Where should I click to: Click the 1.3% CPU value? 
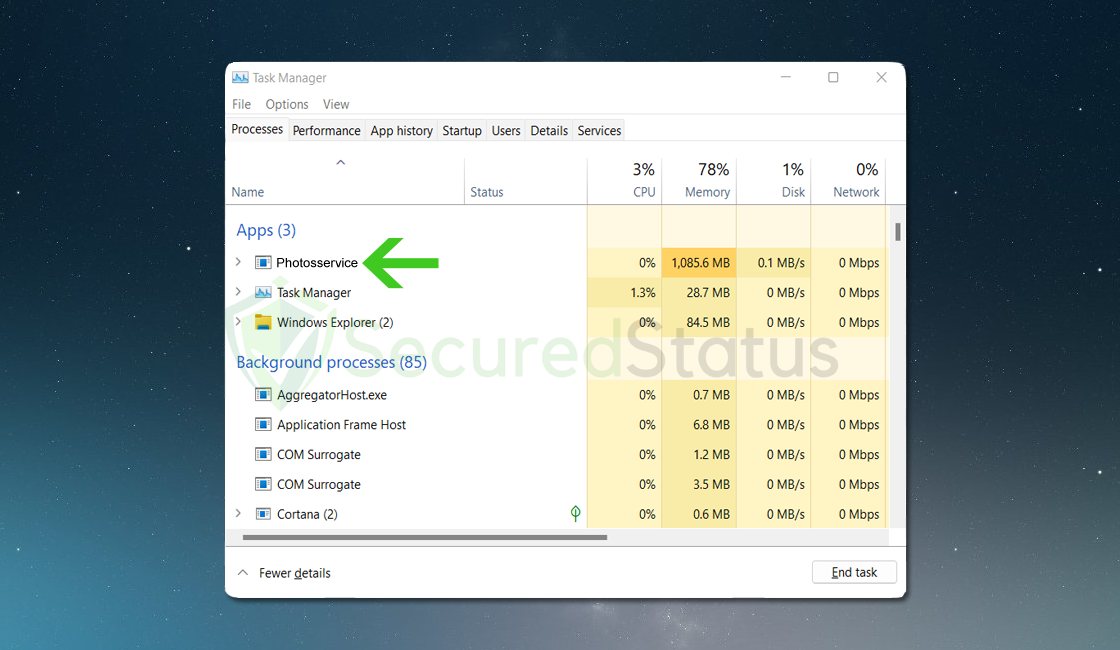pos(643,292)
